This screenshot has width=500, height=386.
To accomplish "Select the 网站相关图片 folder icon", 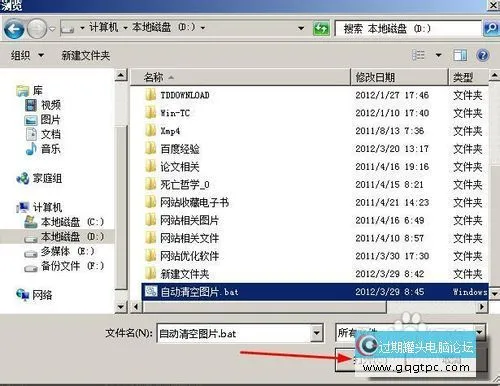I will (151, 220).
